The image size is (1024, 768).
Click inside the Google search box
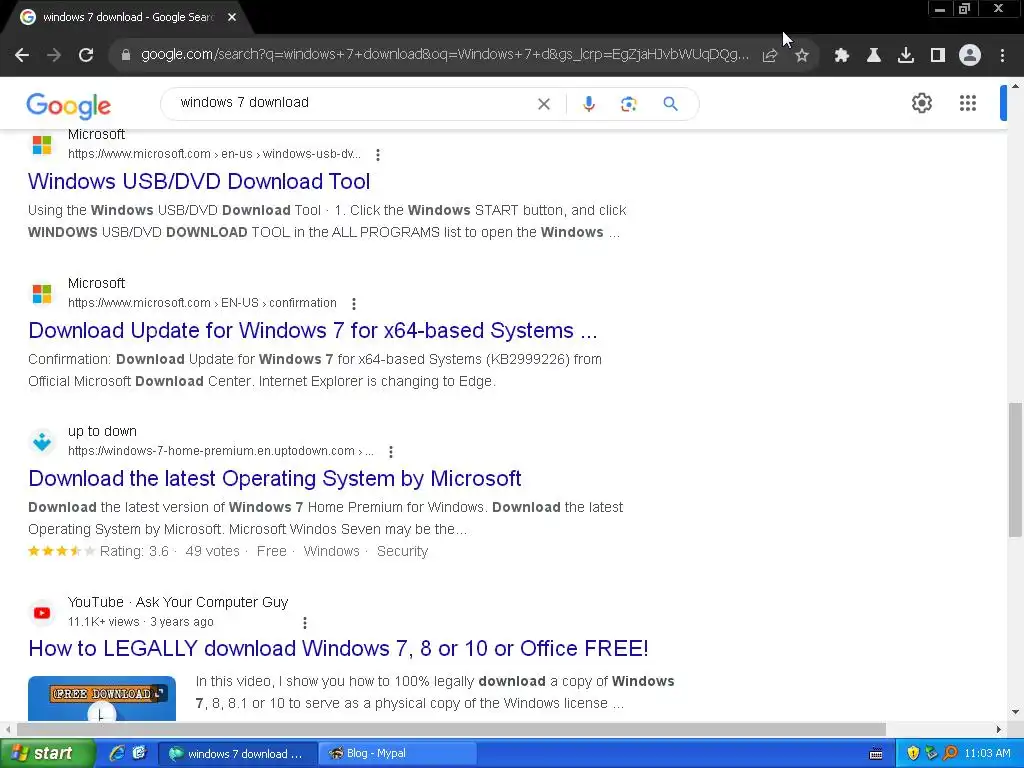click(353, 103)
